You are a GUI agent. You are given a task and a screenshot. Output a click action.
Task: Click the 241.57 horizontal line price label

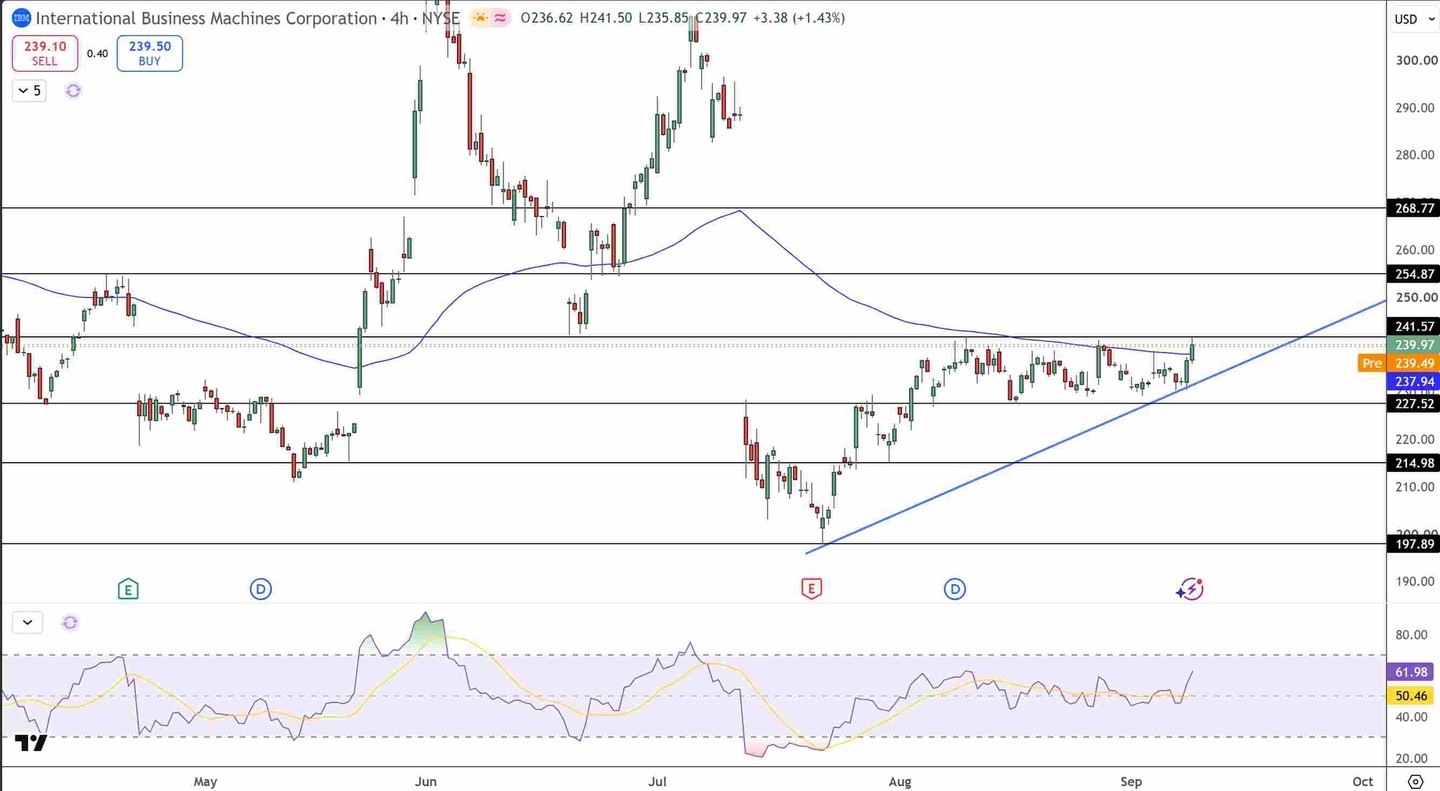(1415, 326)
